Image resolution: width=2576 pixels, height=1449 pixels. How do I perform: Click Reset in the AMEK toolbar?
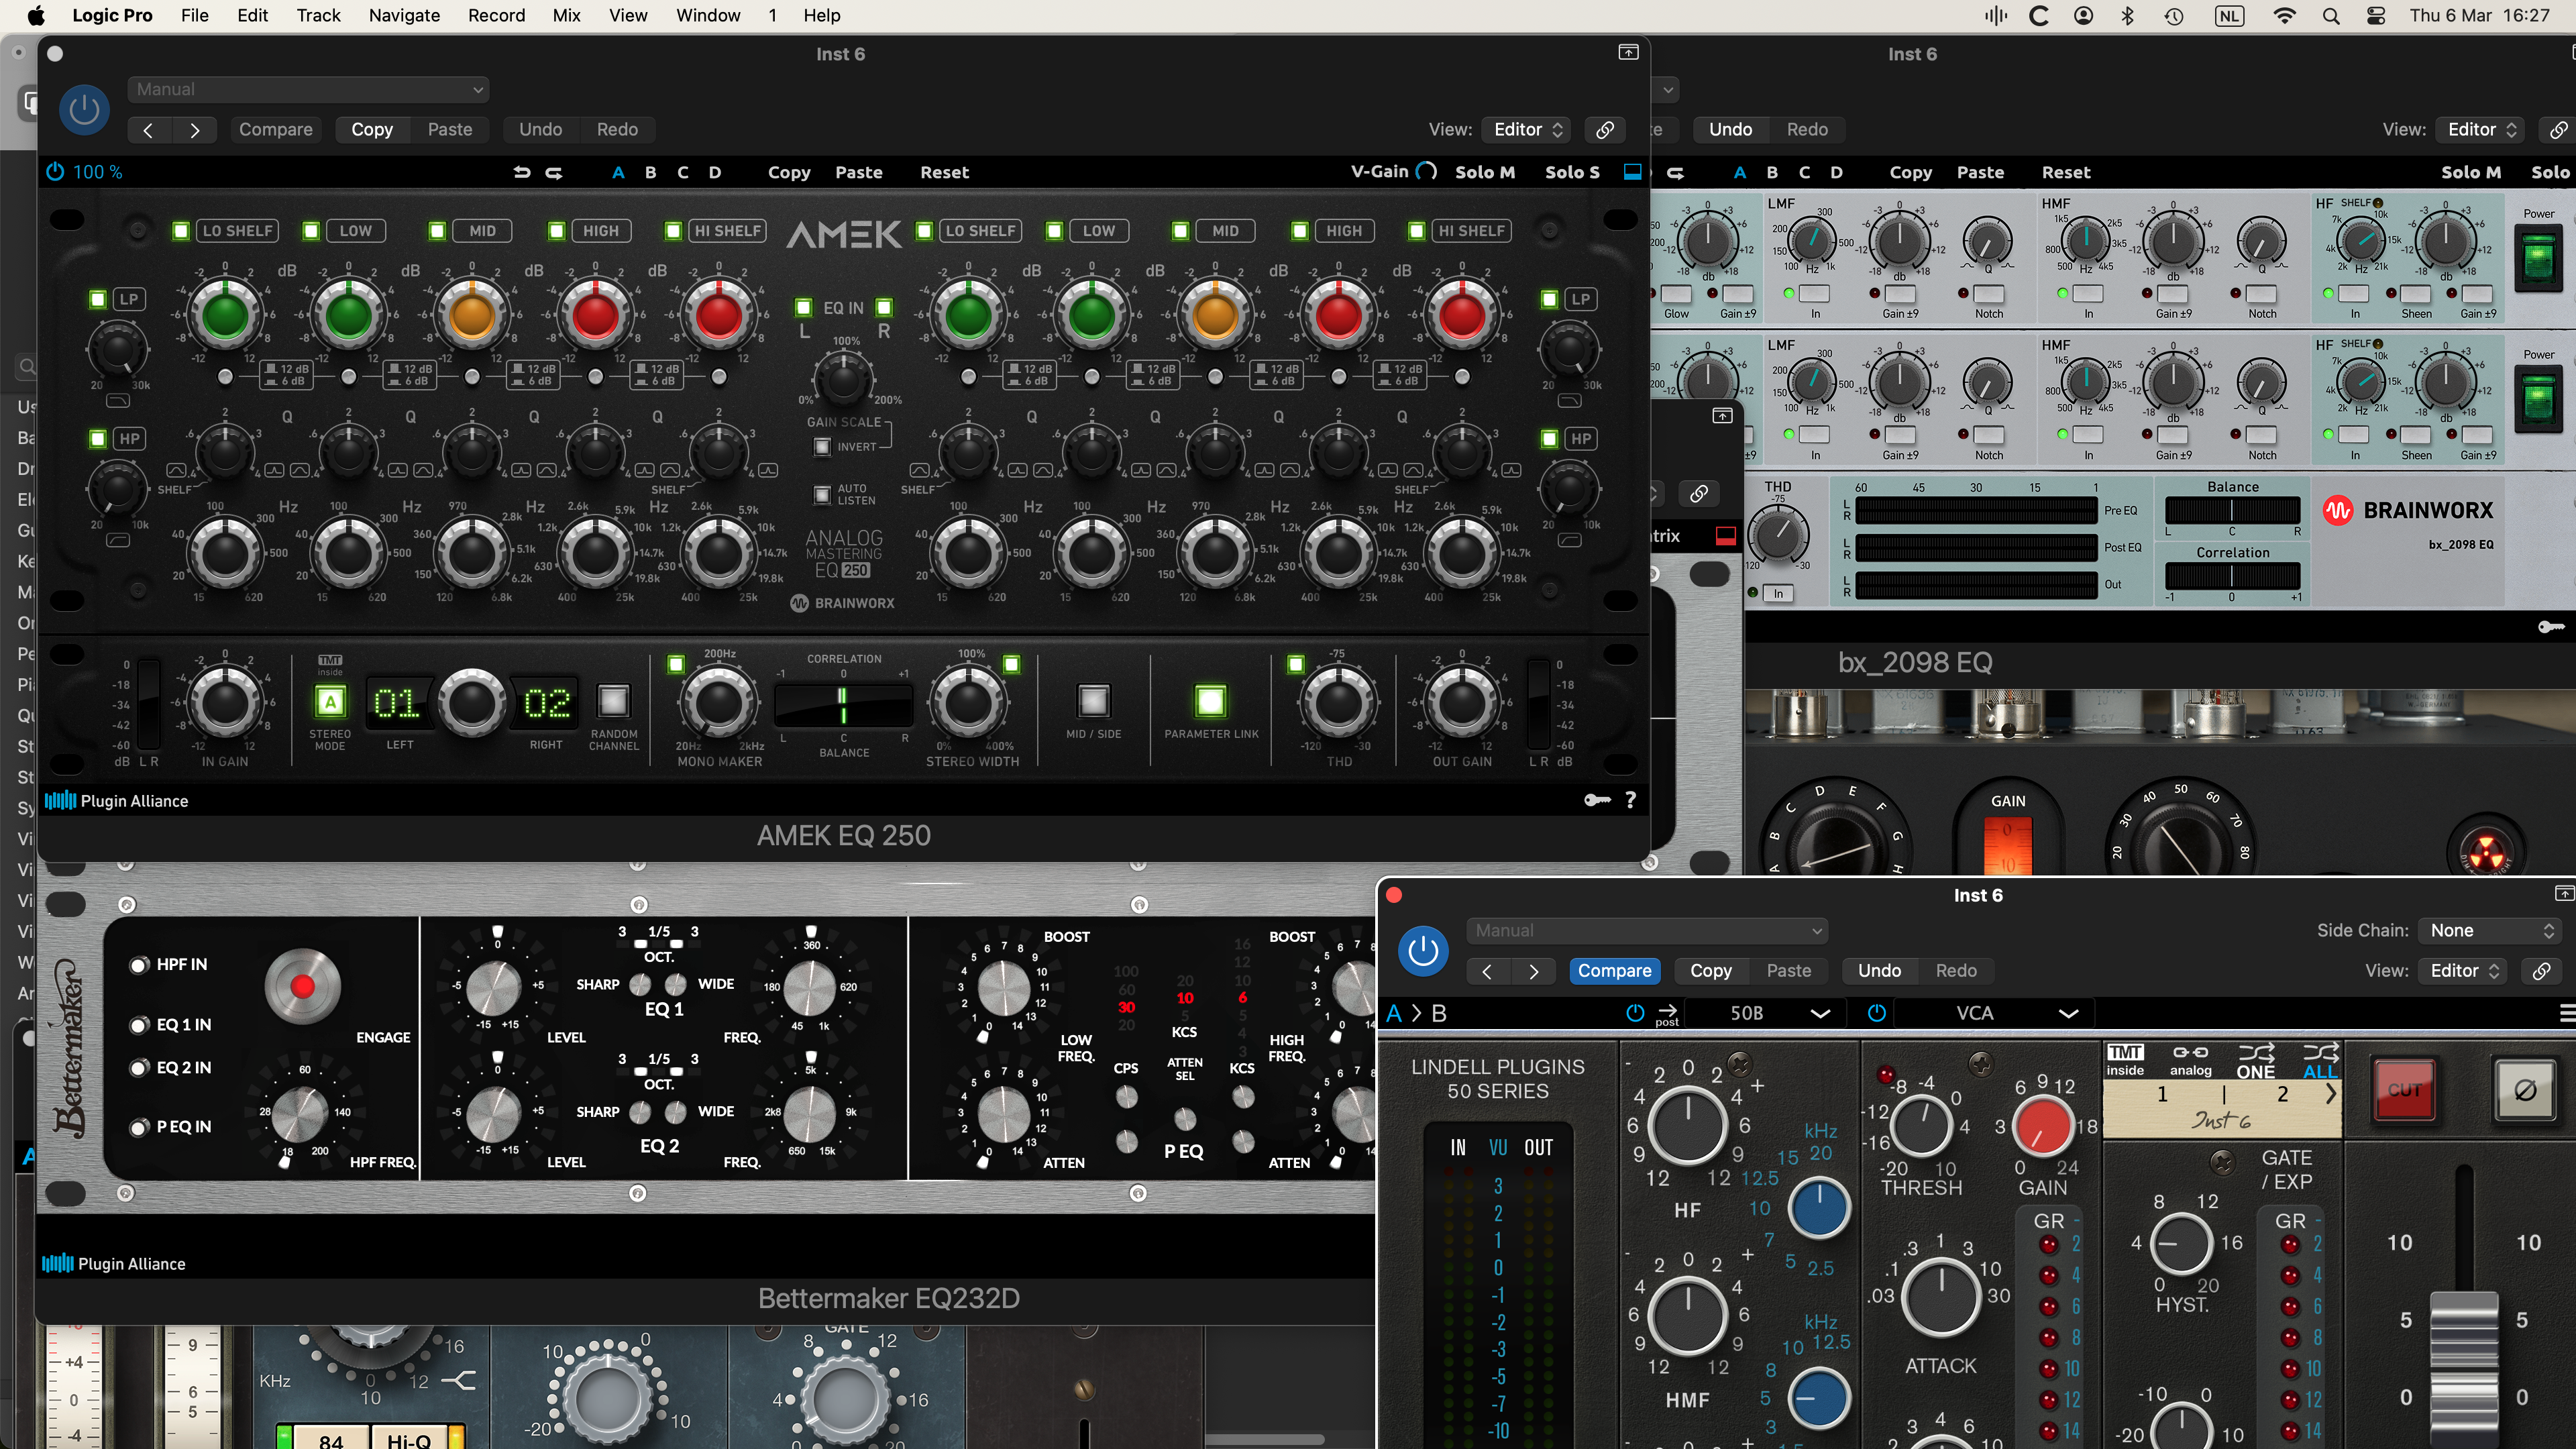(944, 172)
